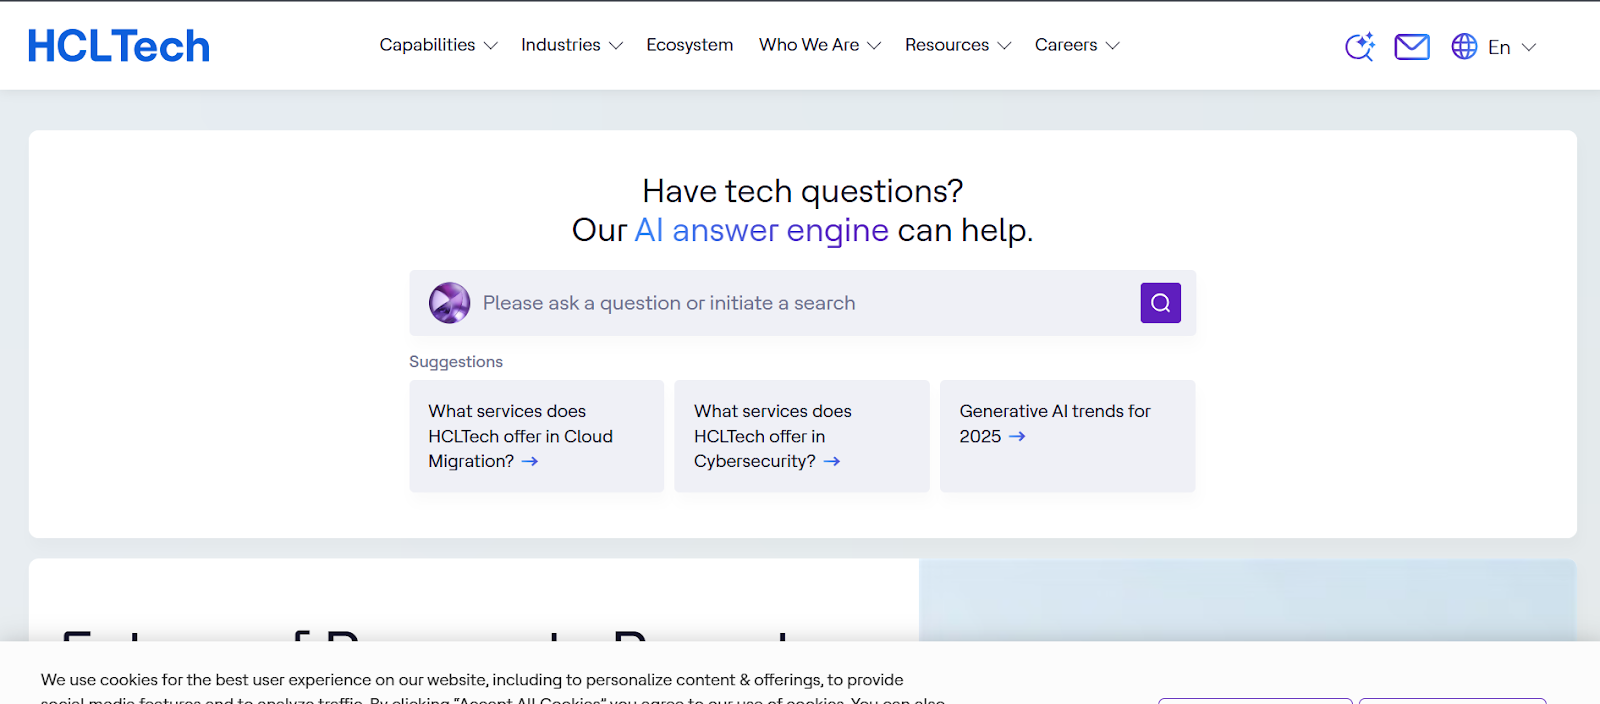Open the Industries menu

[561, 45]
